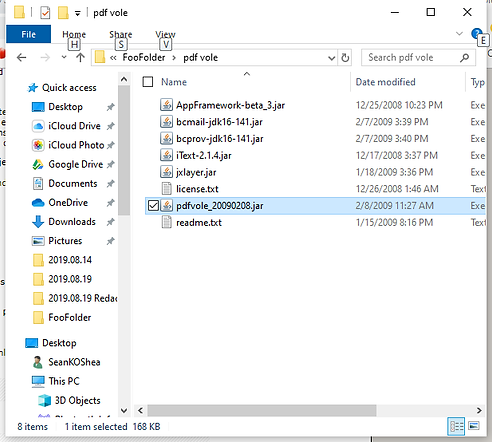Open the Share ribbon tab

click(x=121, y=34)
